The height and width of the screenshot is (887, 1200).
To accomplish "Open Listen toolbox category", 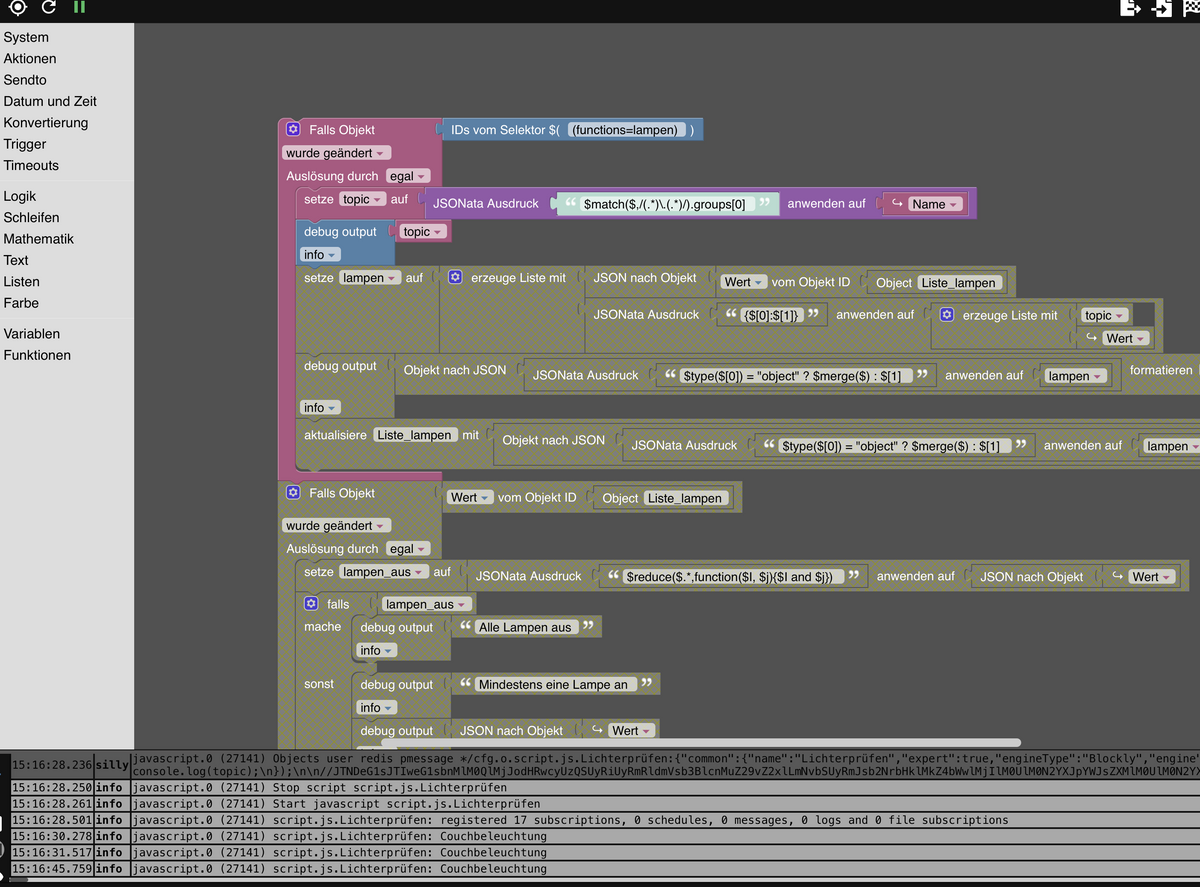I will 22,282.
